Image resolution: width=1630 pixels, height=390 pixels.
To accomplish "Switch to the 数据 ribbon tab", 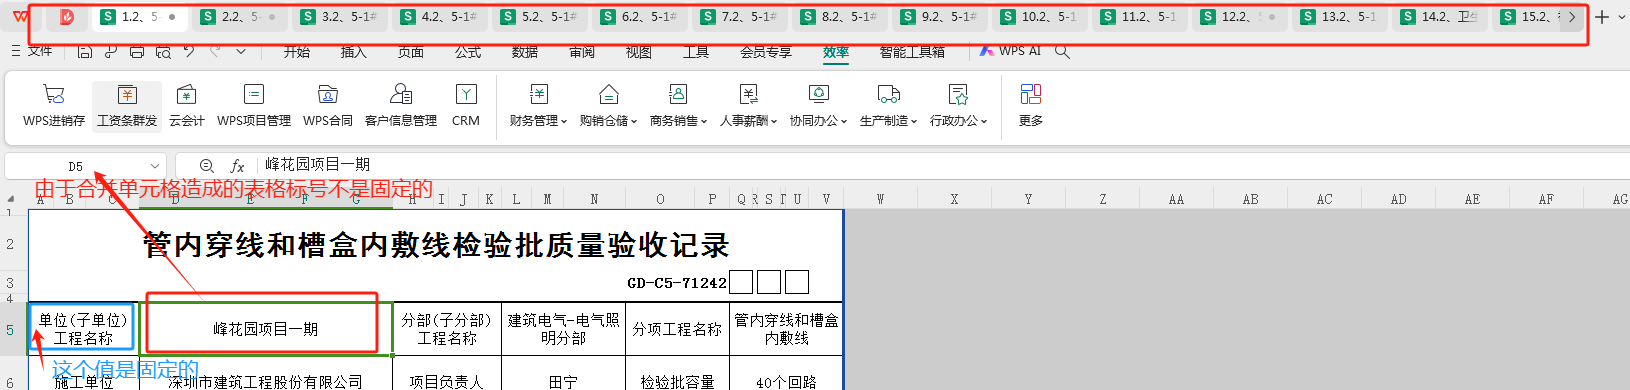I will (525, 52).
